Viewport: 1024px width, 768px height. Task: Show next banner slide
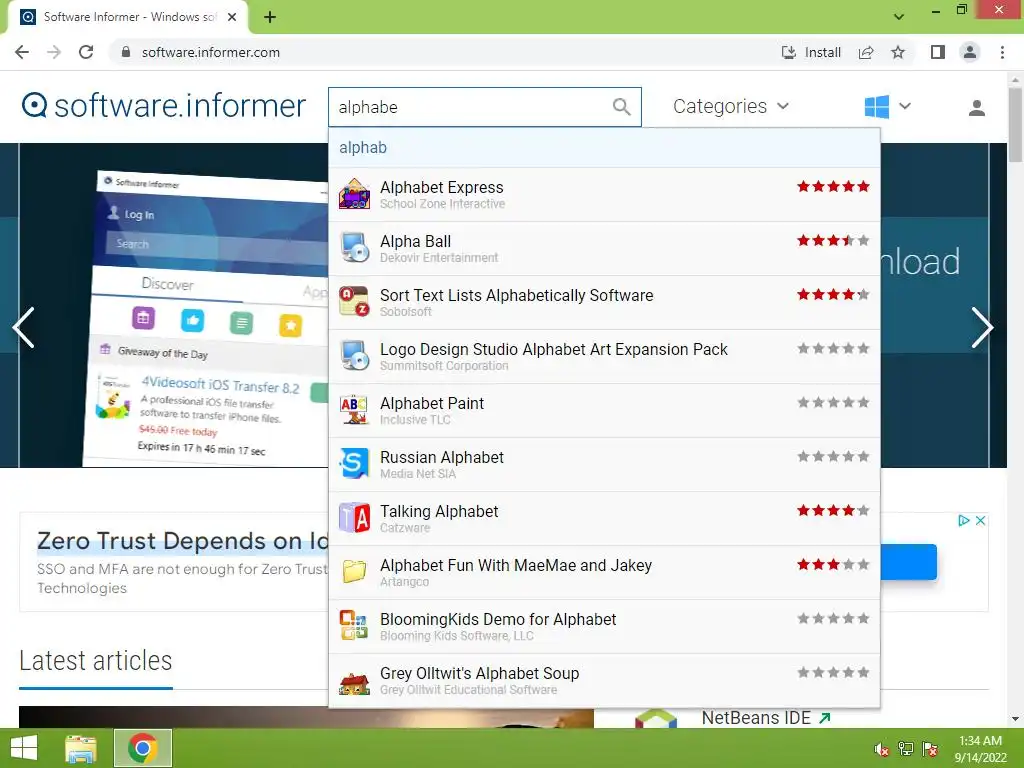pos(982,327)
